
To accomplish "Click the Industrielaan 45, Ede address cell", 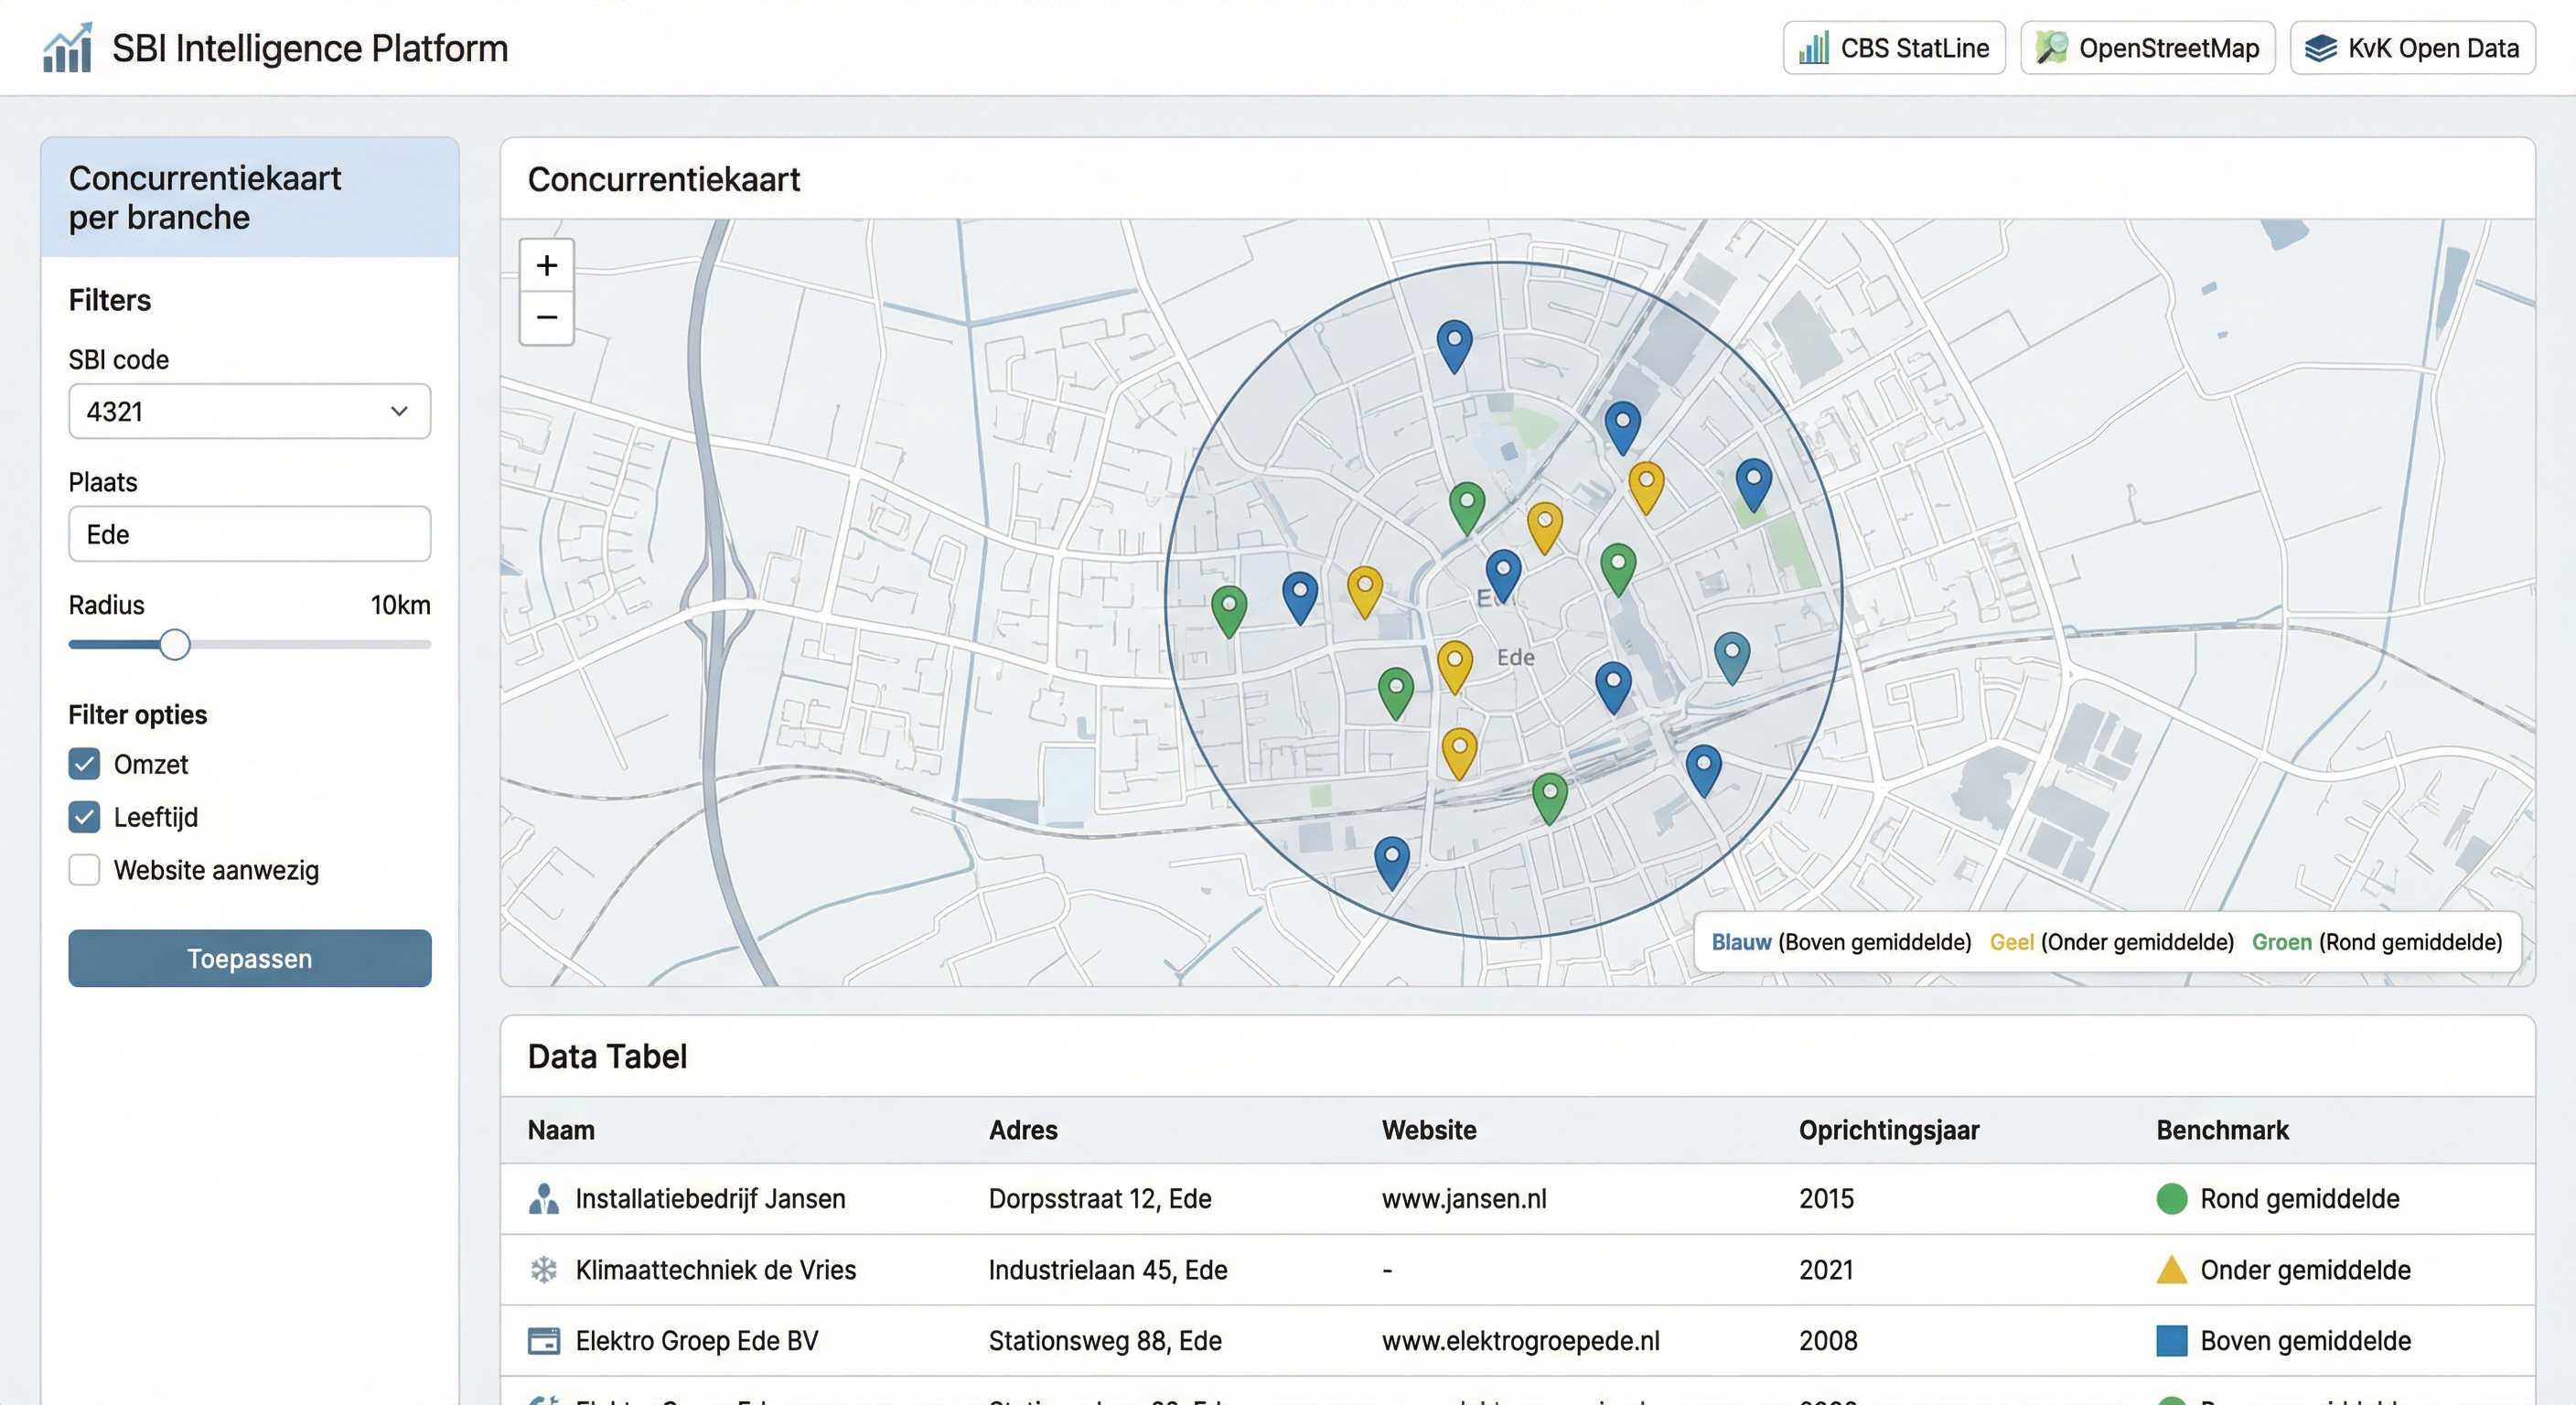I will point(1108,1269).
